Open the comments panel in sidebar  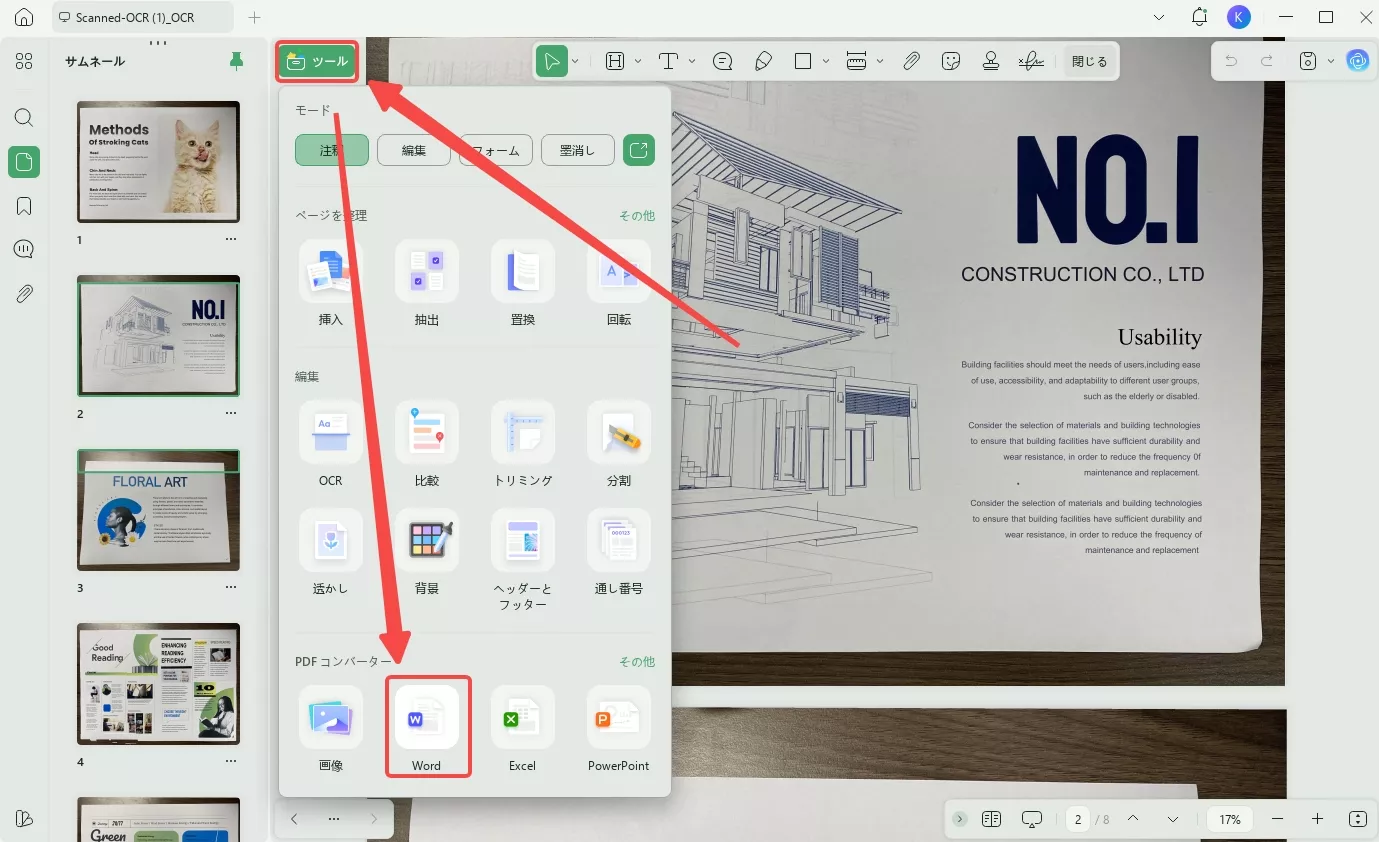coord(24,249)
